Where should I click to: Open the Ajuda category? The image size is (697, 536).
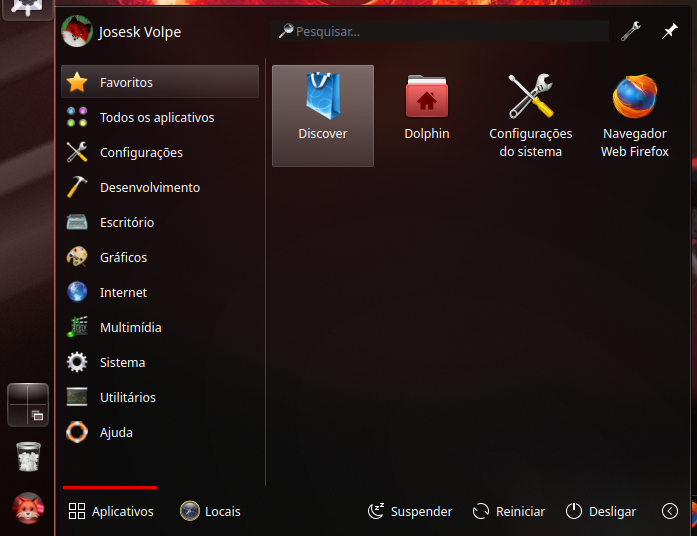point(160,432)
